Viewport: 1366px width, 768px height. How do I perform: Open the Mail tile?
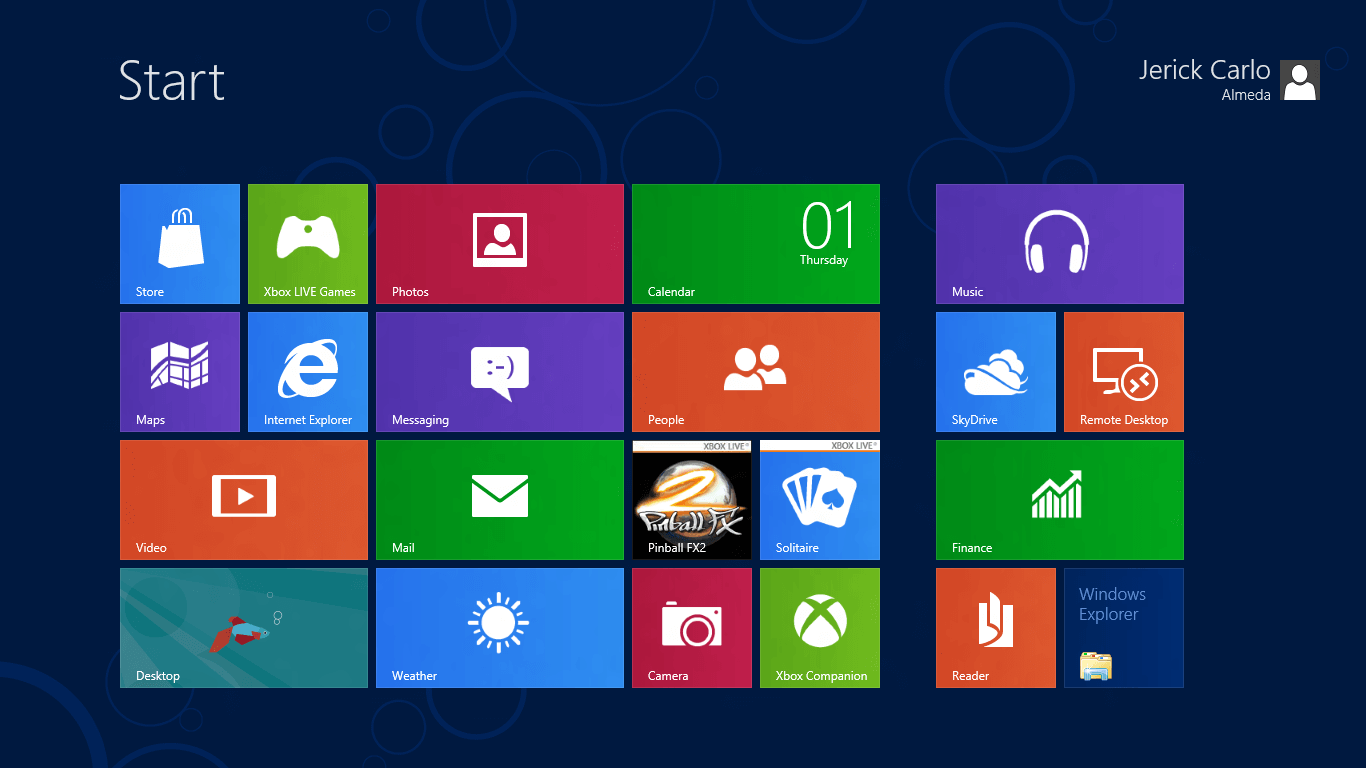pyautogui.click(x=500, y=500)
